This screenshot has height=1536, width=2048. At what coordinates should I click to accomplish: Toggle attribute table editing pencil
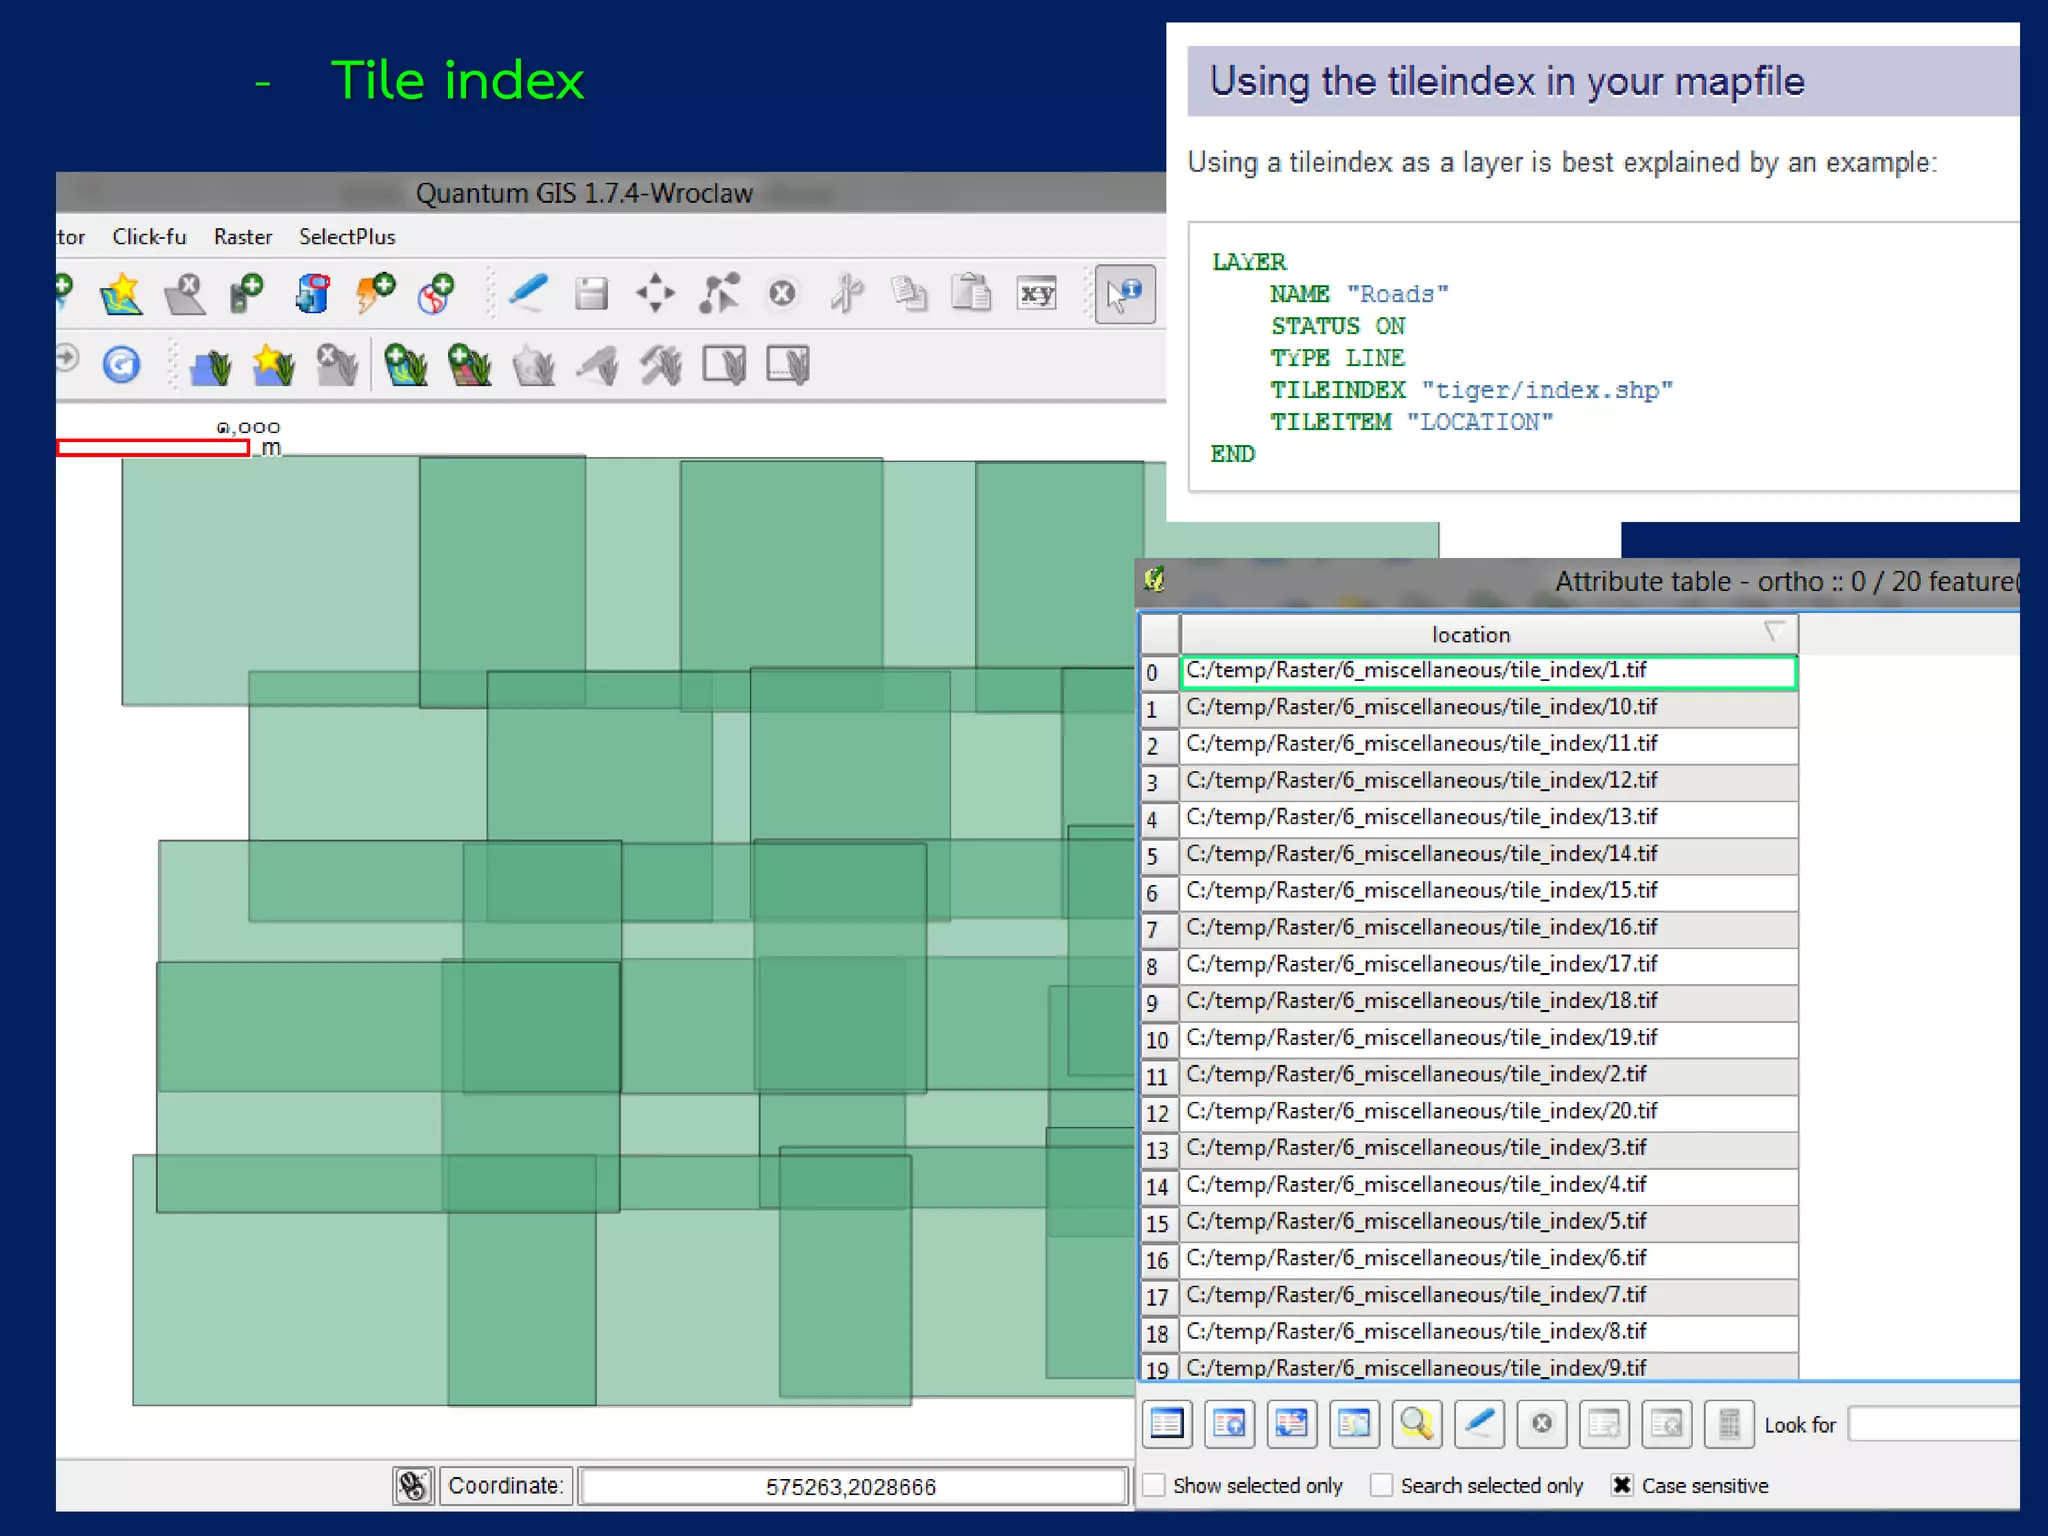[1479, 1424]
